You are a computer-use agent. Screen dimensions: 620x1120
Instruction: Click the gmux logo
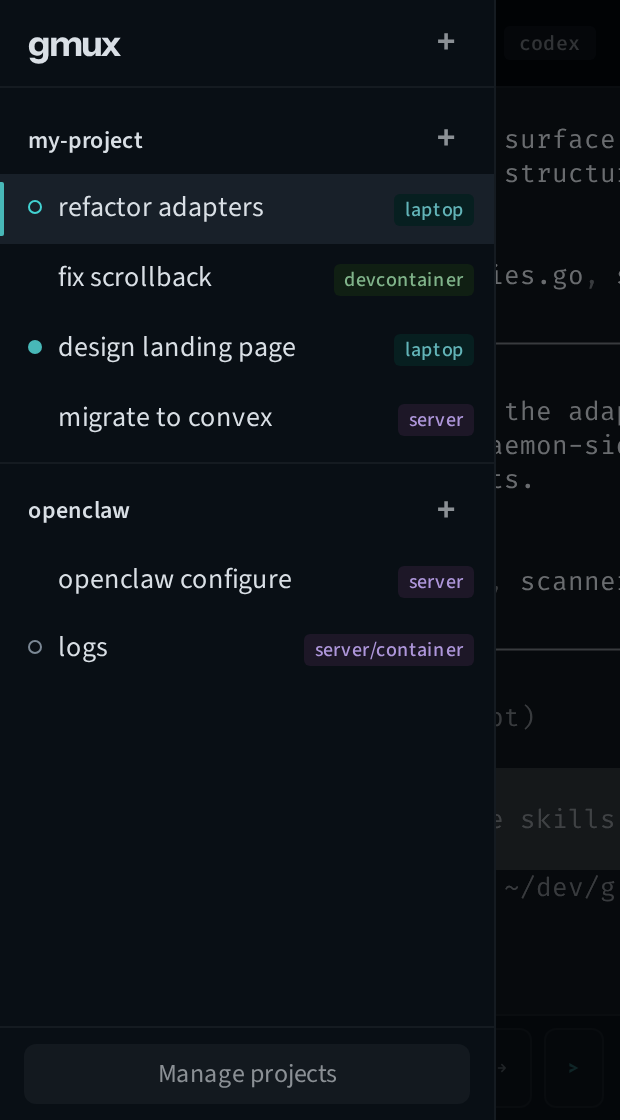point(75,46)
